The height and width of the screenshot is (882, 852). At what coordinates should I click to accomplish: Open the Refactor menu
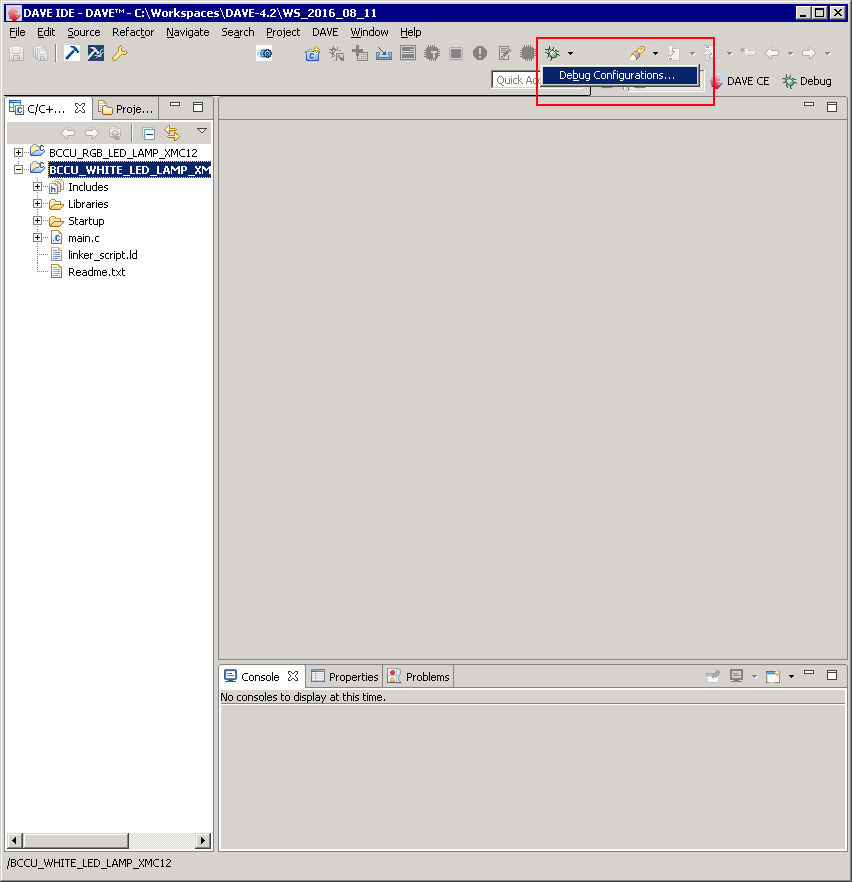click(x=133, y=32)
